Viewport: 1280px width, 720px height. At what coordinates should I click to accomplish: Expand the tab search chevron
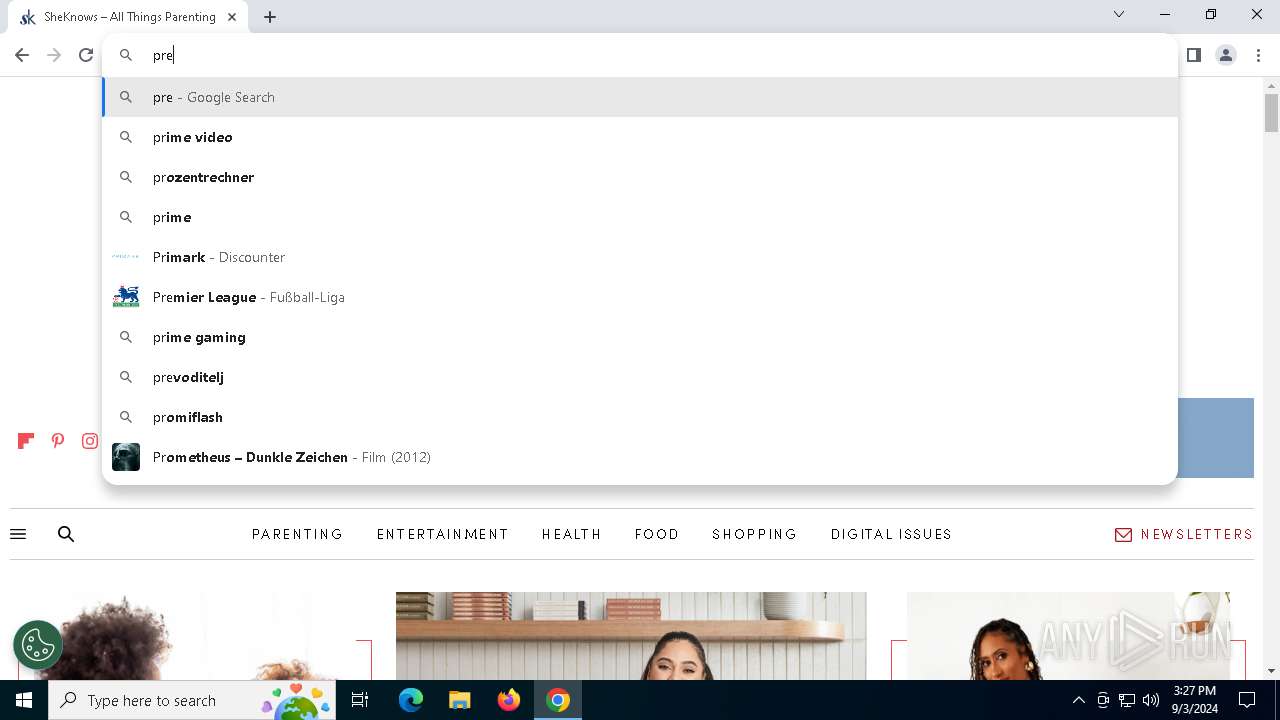click(1119, 14)
